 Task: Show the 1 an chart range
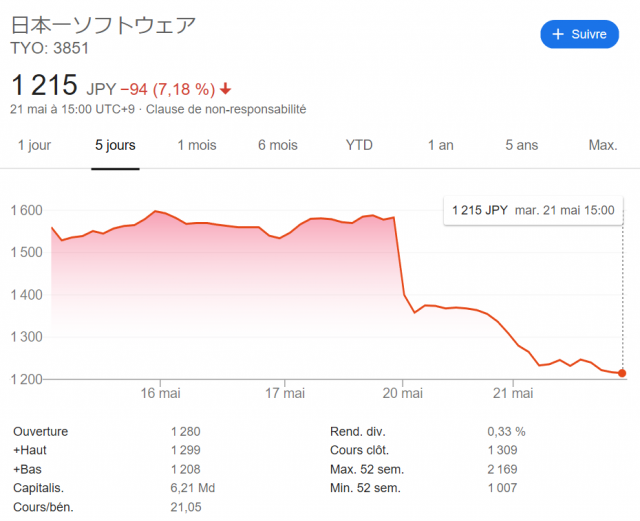(440, 145)
